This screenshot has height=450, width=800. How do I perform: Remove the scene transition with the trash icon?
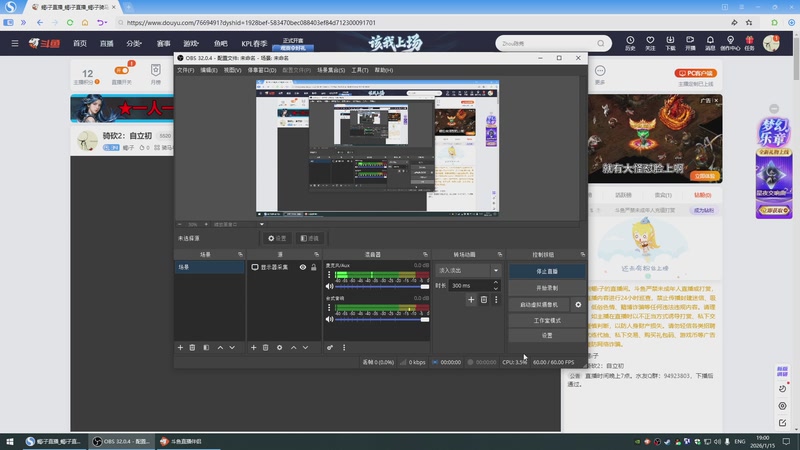pos(484,299)
